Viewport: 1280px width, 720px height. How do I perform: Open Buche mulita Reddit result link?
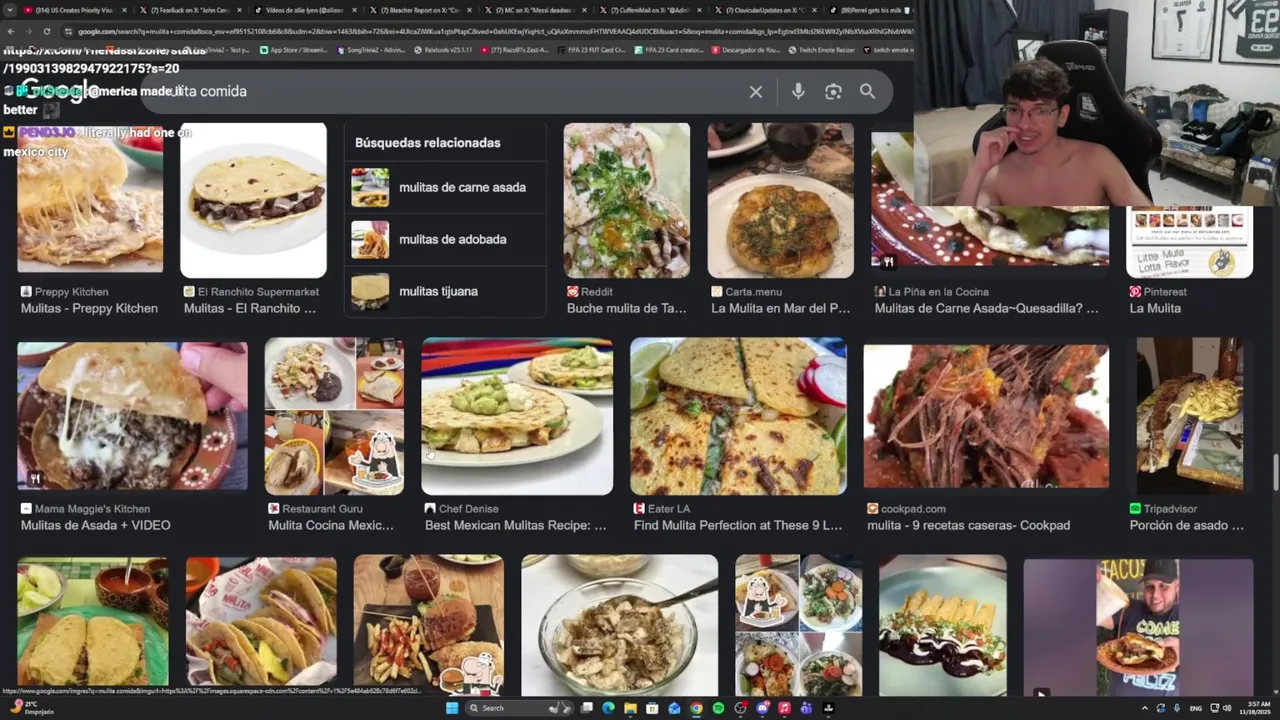(627, 308)
